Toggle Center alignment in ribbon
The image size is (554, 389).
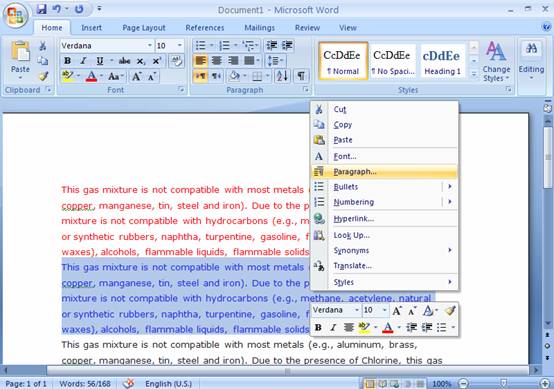217,61
